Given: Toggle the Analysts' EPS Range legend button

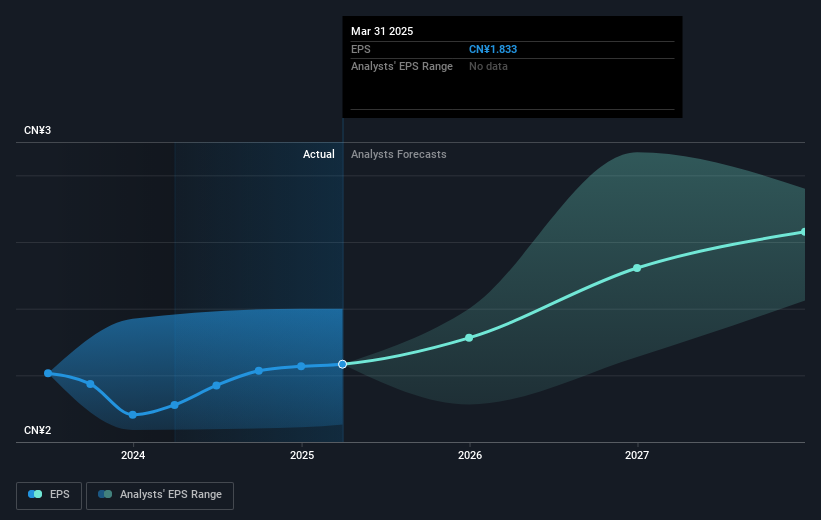Looking at the screenshot, I should (x=160, y=495).
